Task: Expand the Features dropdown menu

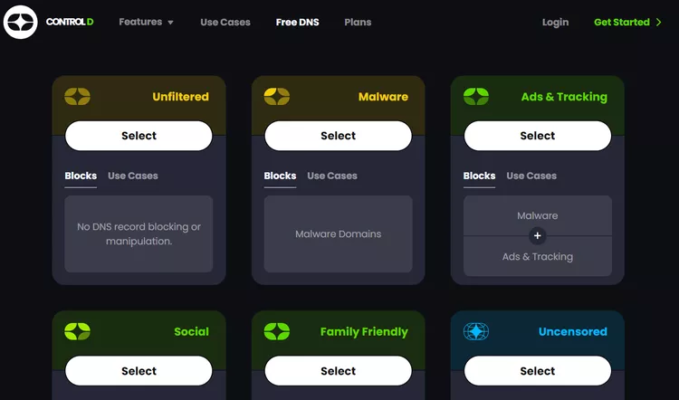Action: click(146, 22)
